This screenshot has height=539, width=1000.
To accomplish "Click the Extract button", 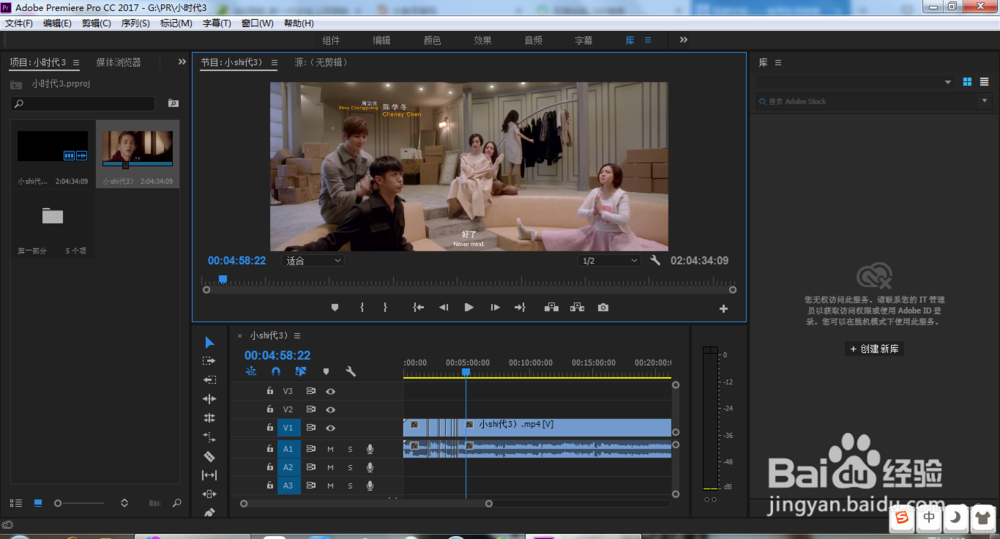I will (x=577, y=307).
